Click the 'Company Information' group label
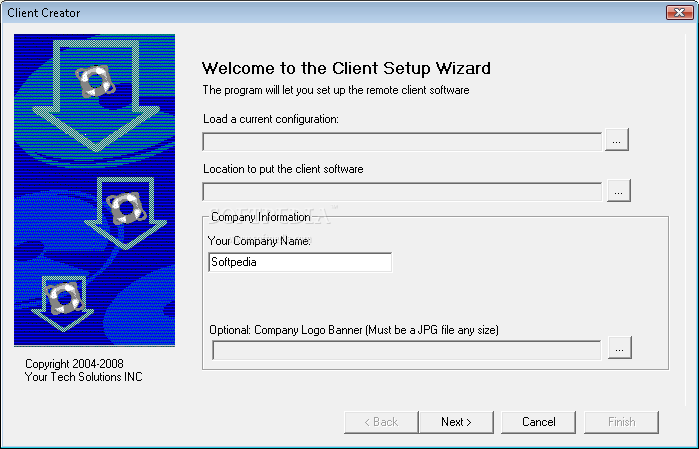Viewport: 699px width, 449px height. click(261, 217)
